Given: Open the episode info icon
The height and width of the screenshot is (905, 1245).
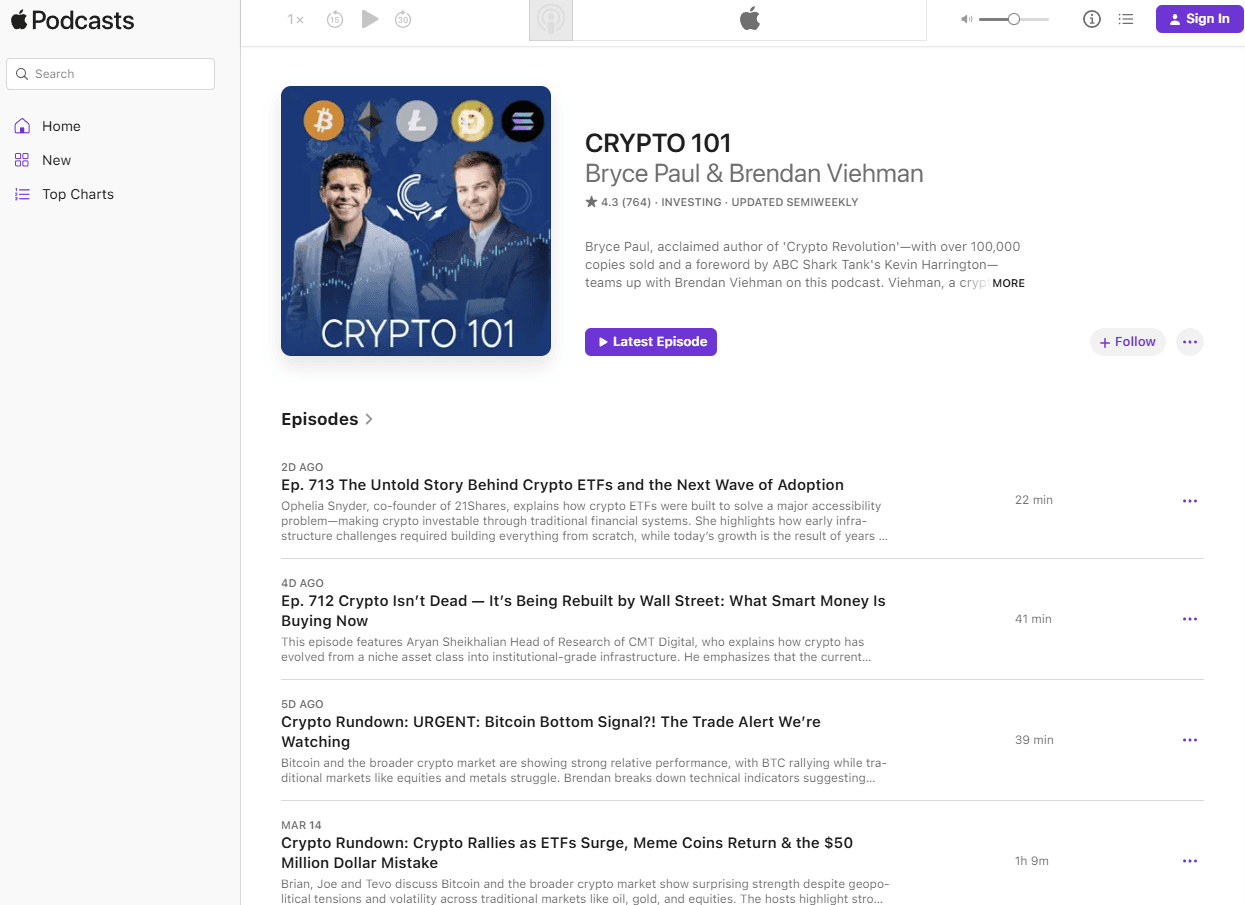Looking at the screenshot, I should pos(1092,19).
